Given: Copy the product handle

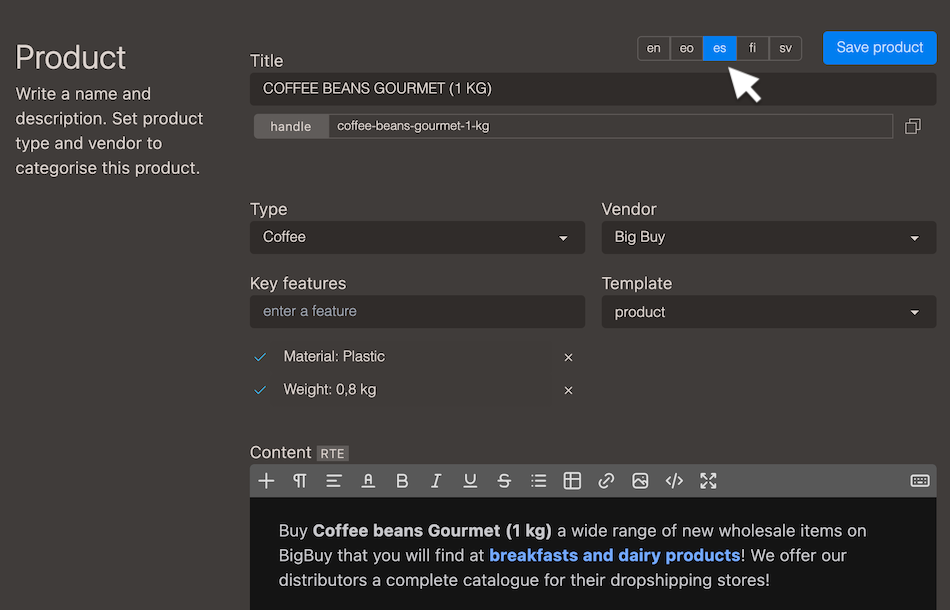Looking at the screenshot, I should (912, 125).
